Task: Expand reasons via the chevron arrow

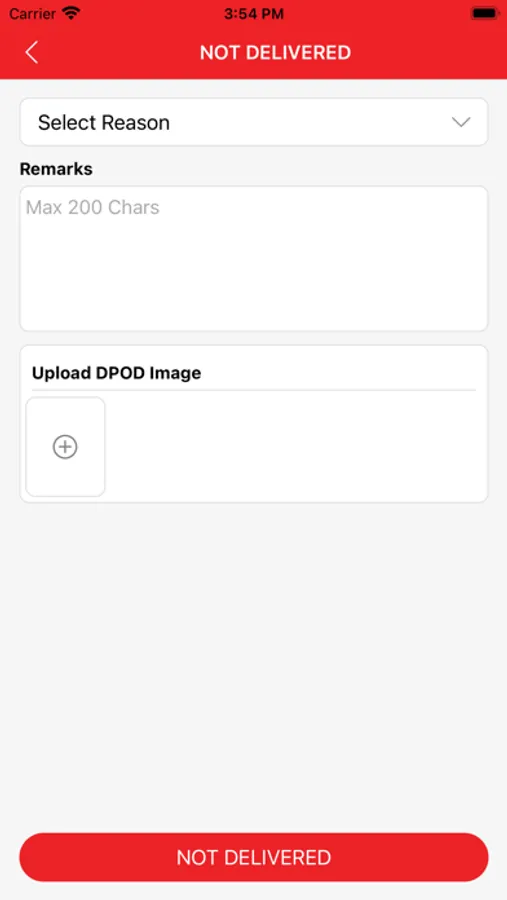Action: [x=461, y=122]
